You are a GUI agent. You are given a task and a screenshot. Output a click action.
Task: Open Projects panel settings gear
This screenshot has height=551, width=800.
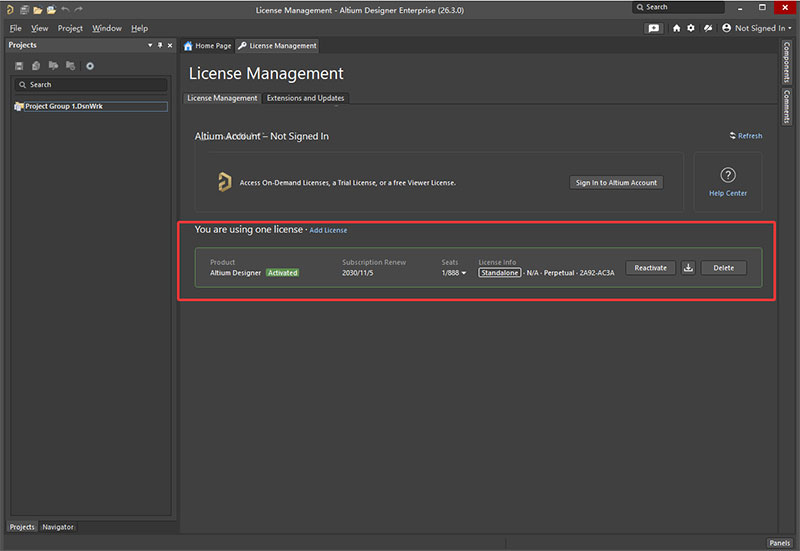pyautogui.click(x=90, y=66)
